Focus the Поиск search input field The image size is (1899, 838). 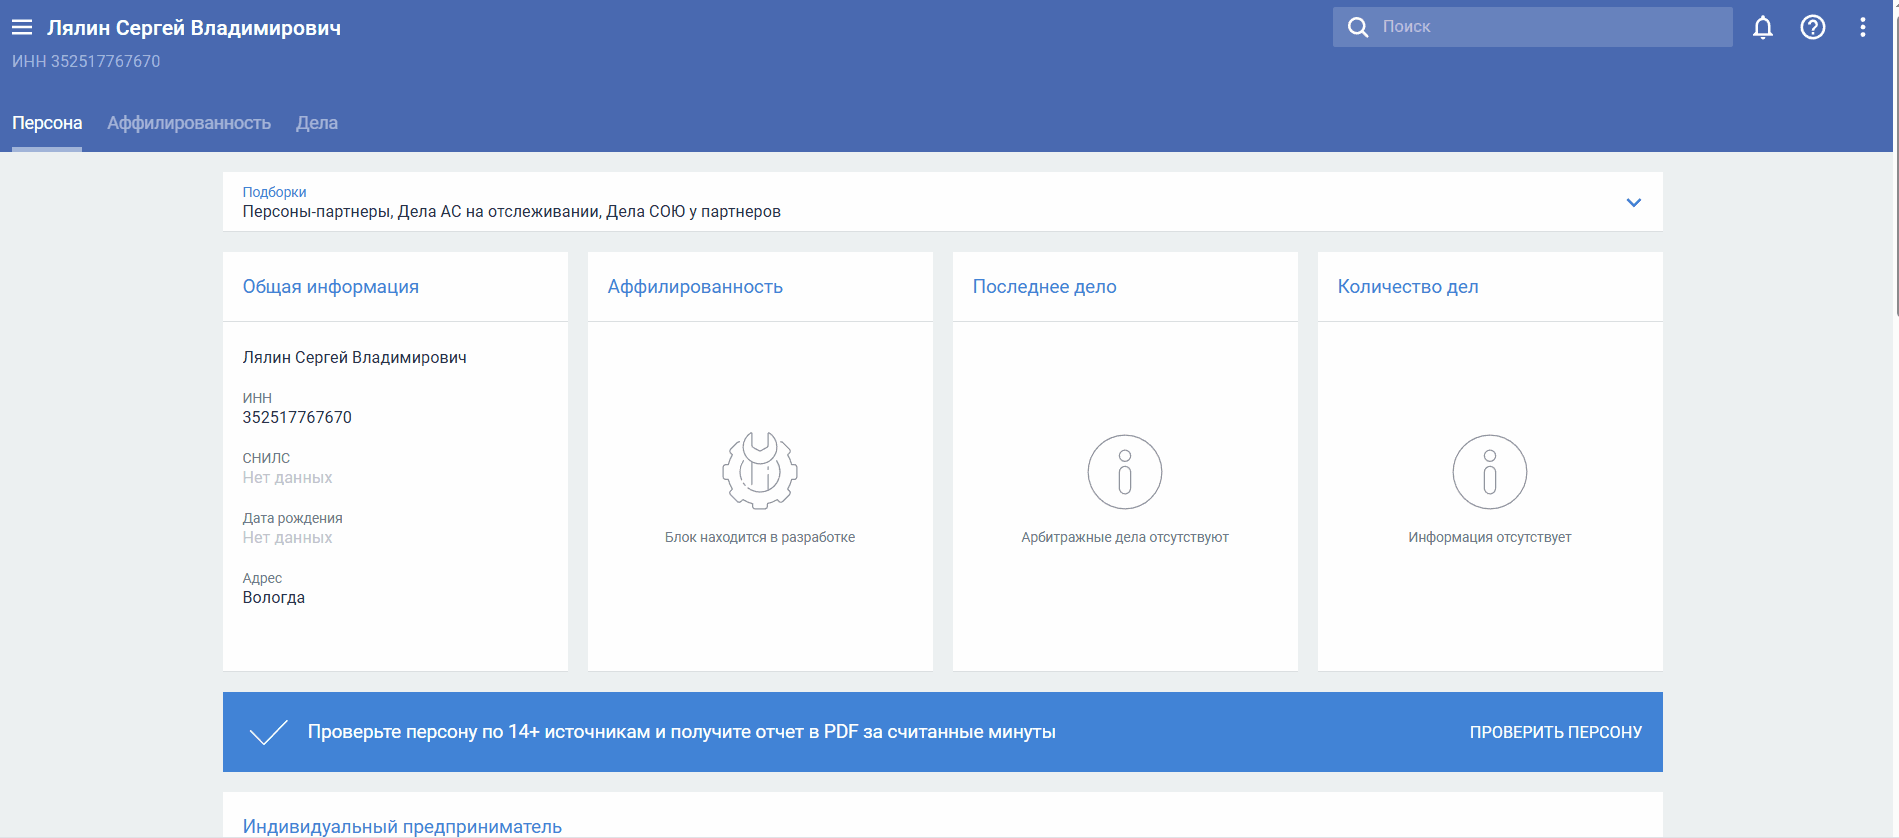coord(1550,27)
